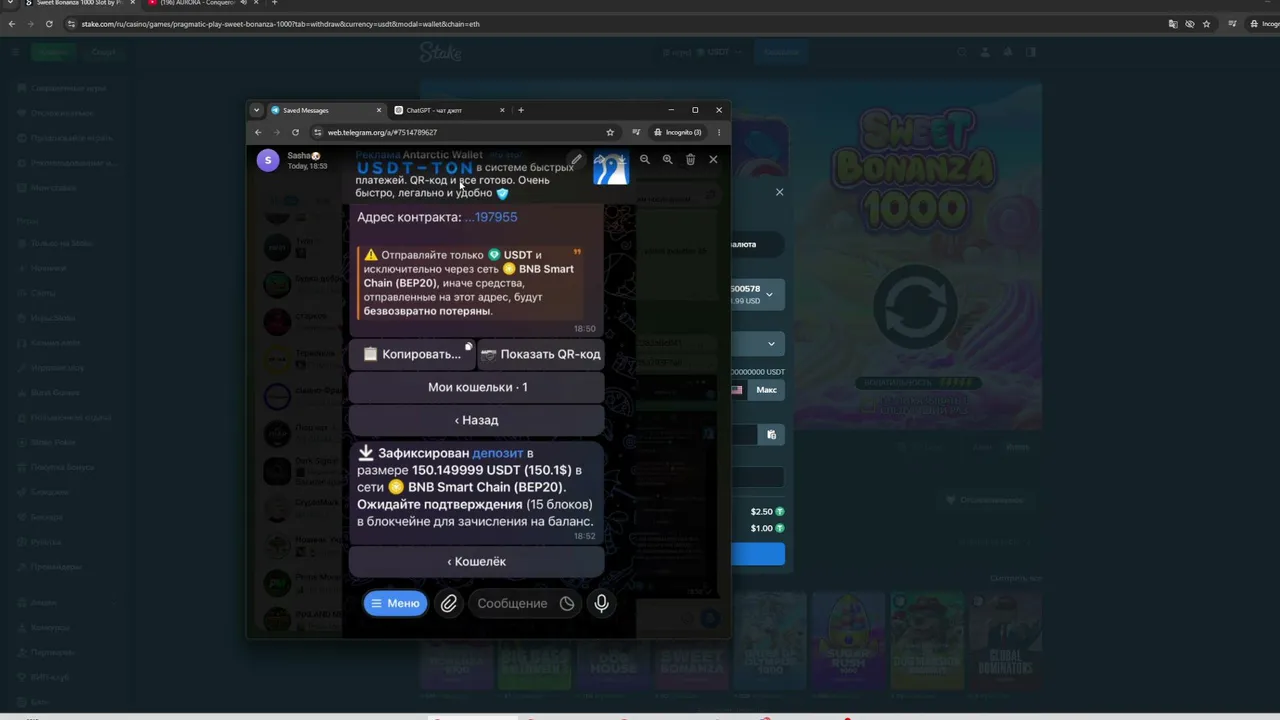
Task: Open the Telegram browser window menu
Action: pyautogui.click(x=718, y=132)
